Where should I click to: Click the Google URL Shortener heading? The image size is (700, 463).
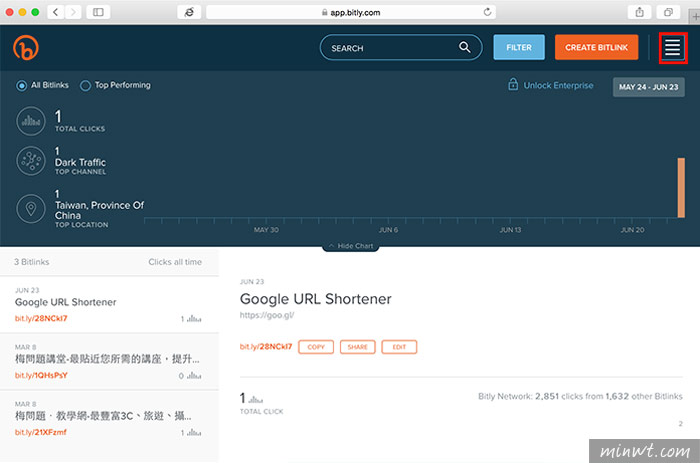316,299
